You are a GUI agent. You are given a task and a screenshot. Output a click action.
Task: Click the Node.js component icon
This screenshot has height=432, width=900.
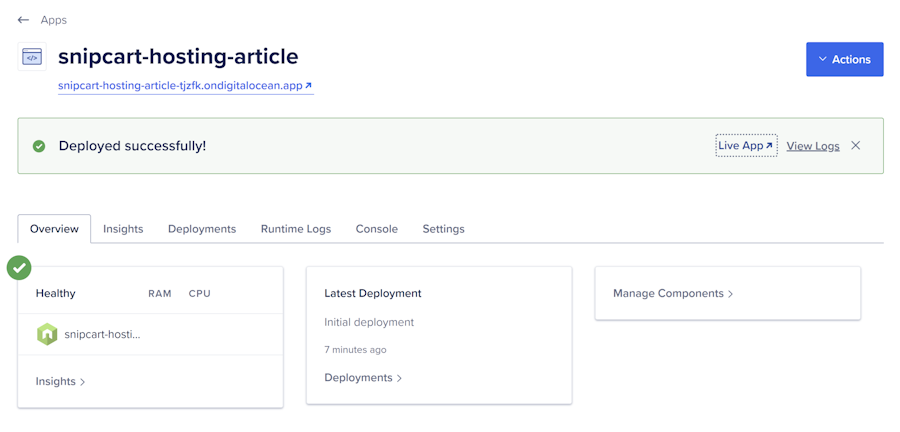pos(47,334)
